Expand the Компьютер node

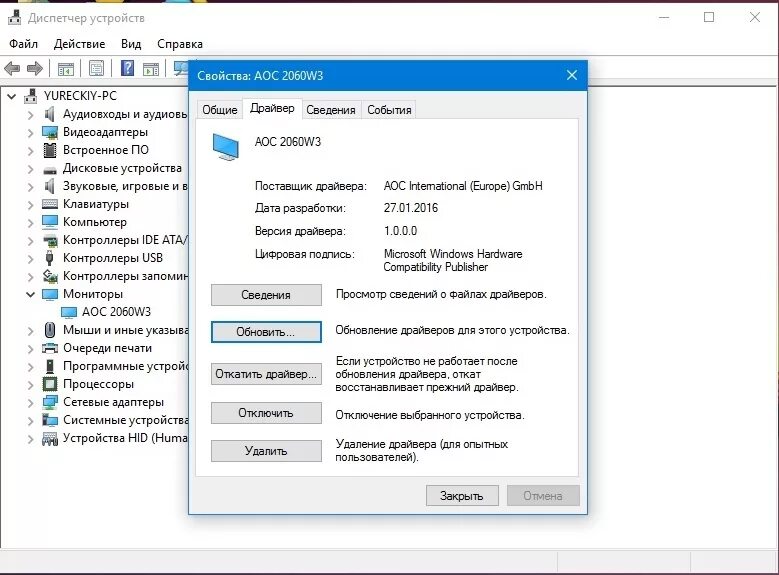[x=30, y=223]
